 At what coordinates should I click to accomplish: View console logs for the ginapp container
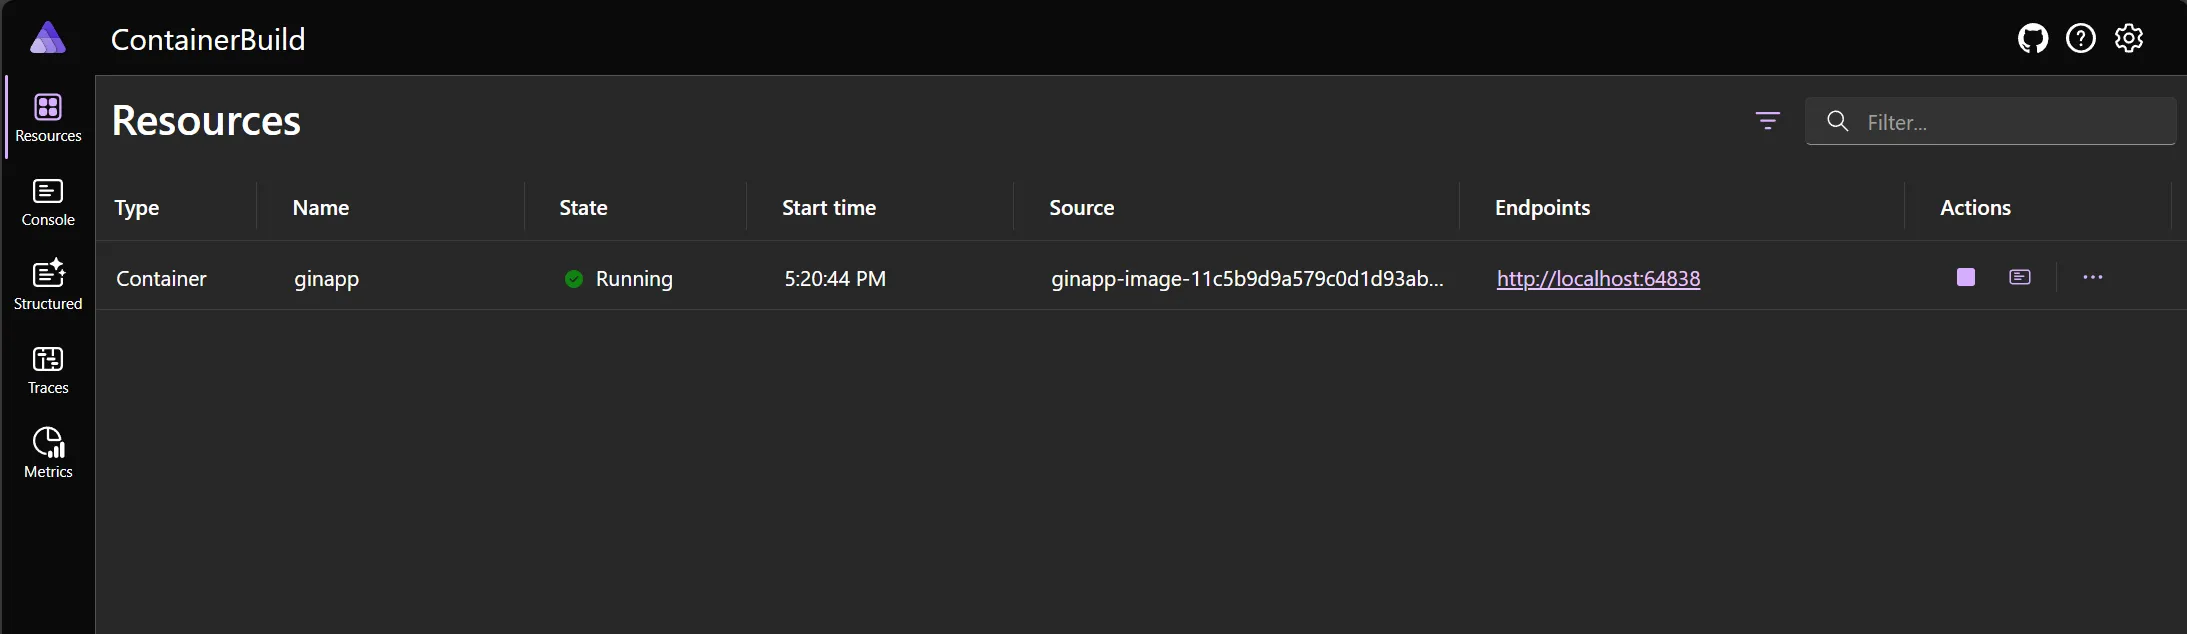coord(2020,278)
